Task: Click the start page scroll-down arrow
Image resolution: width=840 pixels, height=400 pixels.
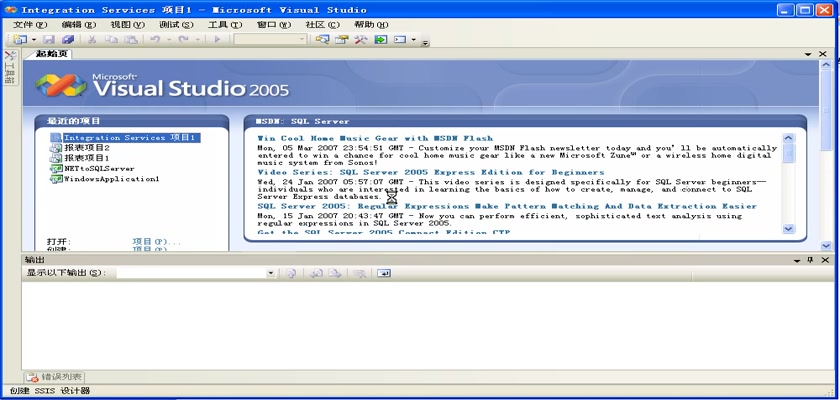Action: [826, 246]
